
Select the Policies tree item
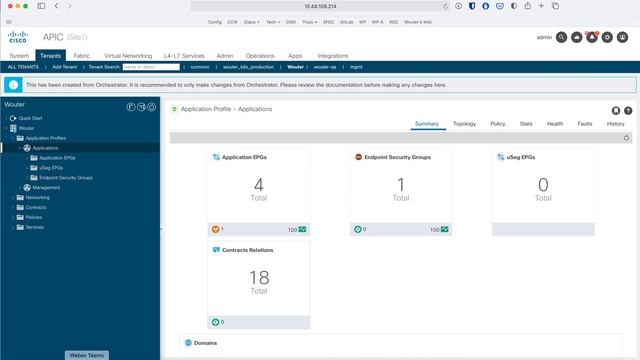click(x=33, y=217)
